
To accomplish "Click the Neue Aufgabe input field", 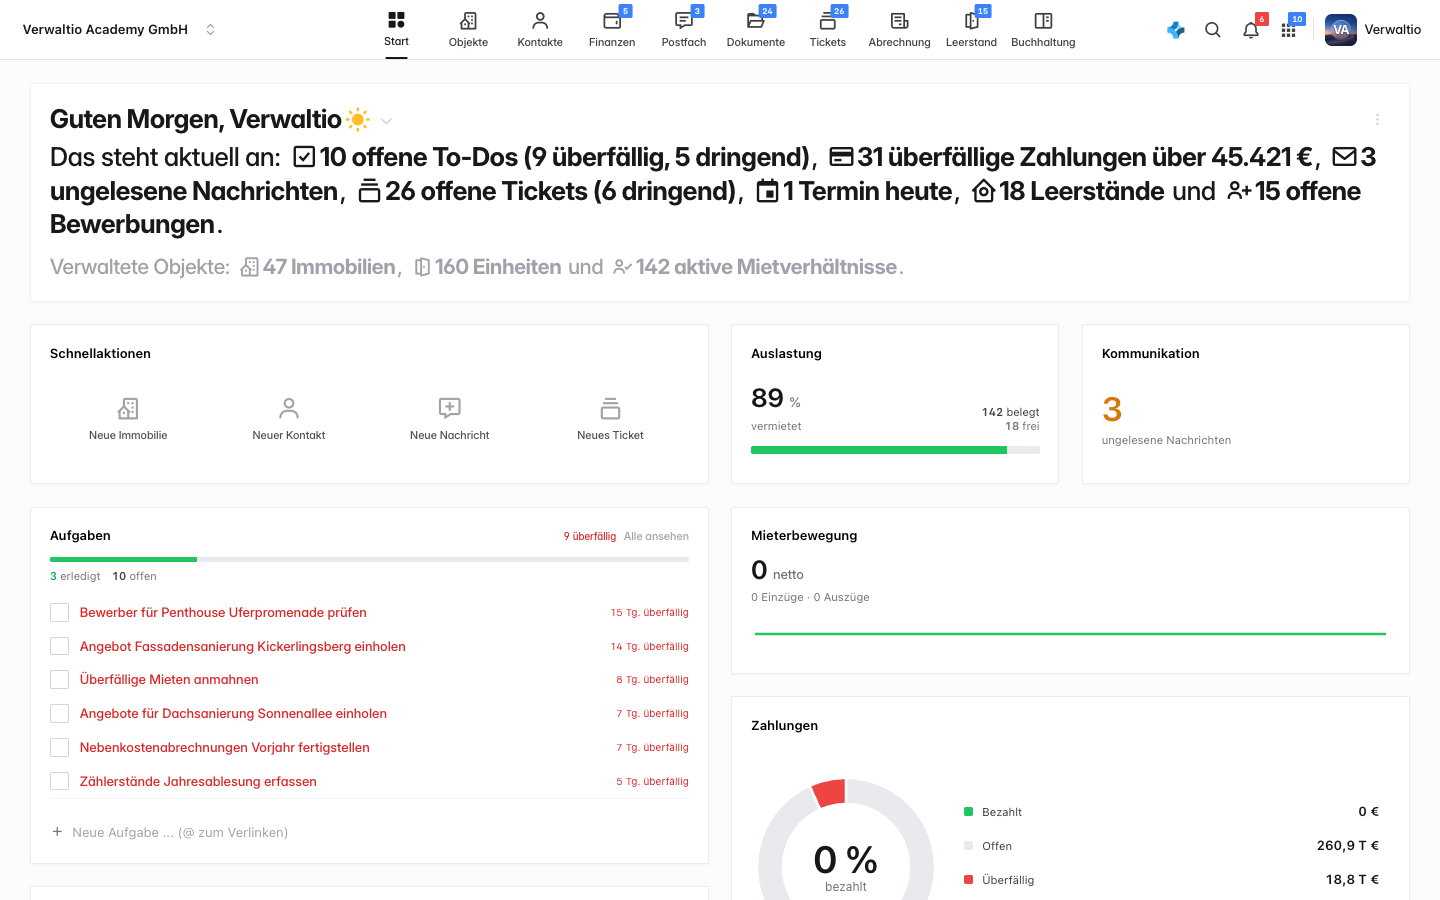I will point(369,833).
